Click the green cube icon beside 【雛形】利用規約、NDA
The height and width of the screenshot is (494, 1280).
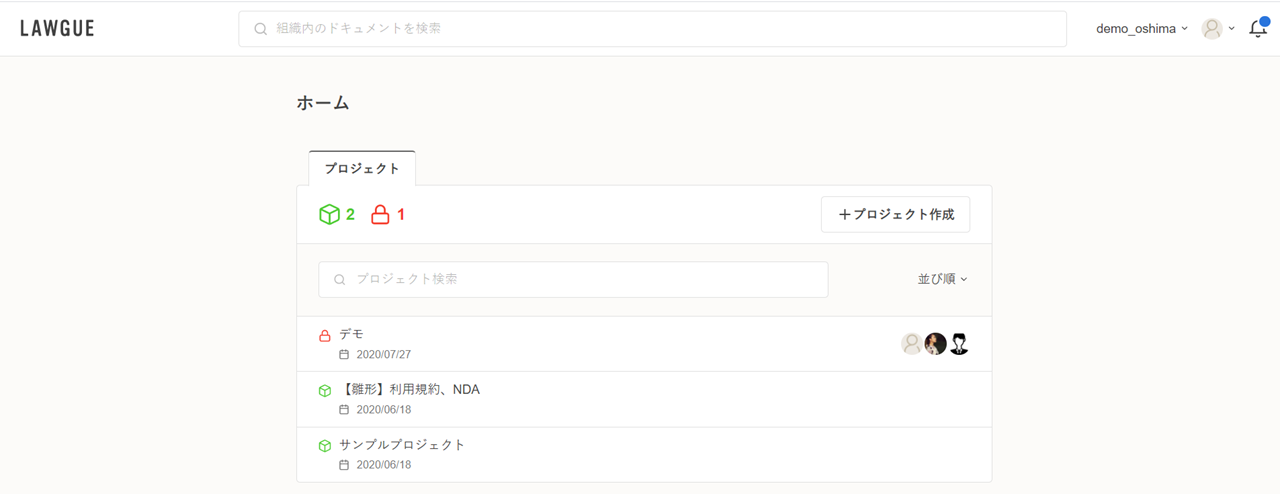tap(324, 390)
